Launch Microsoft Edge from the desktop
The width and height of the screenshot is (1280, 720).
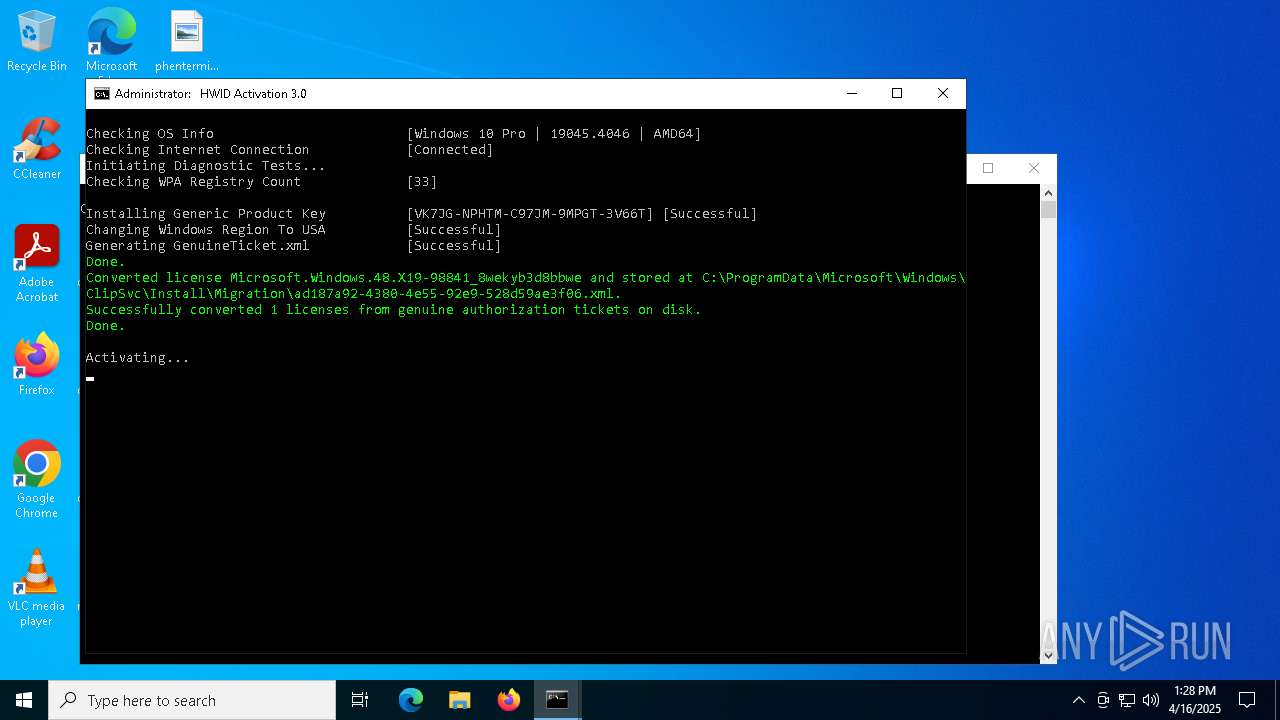[111, 41]
